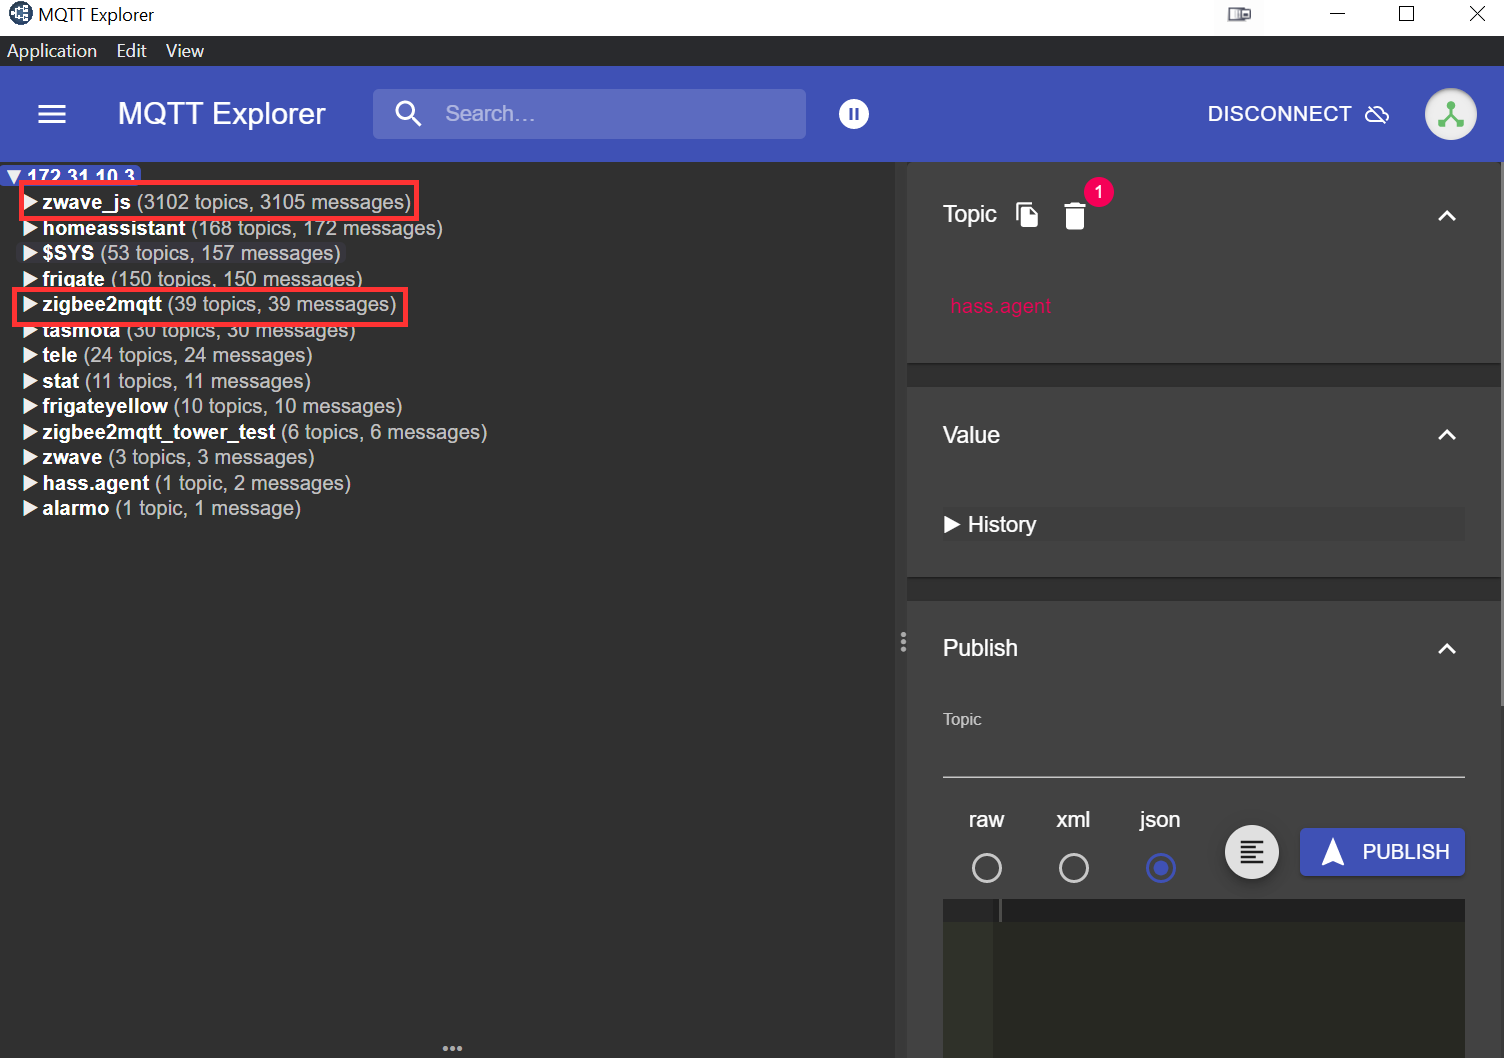Click the PUBLISH button

[x=1382, y=852]
